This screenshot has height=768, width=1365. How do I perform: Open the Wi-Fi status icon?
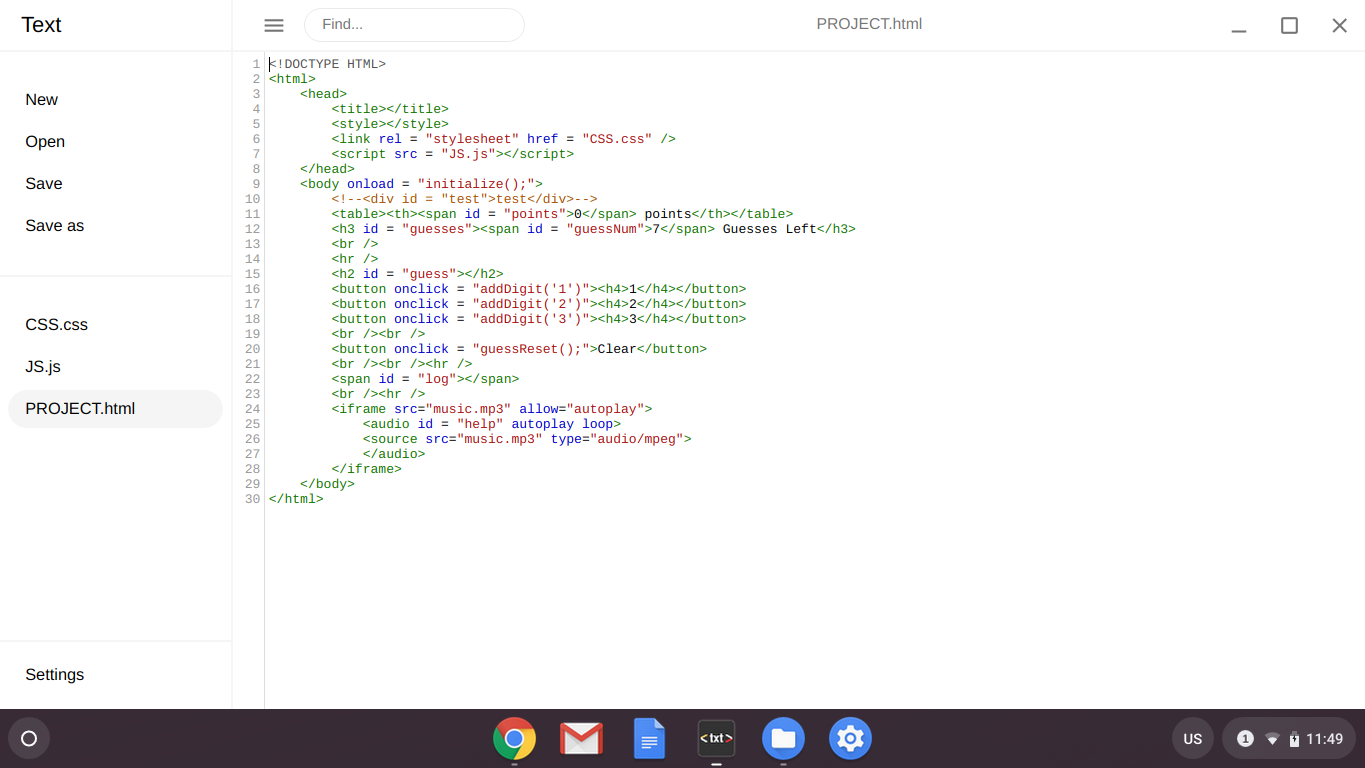pos(1272,739)
